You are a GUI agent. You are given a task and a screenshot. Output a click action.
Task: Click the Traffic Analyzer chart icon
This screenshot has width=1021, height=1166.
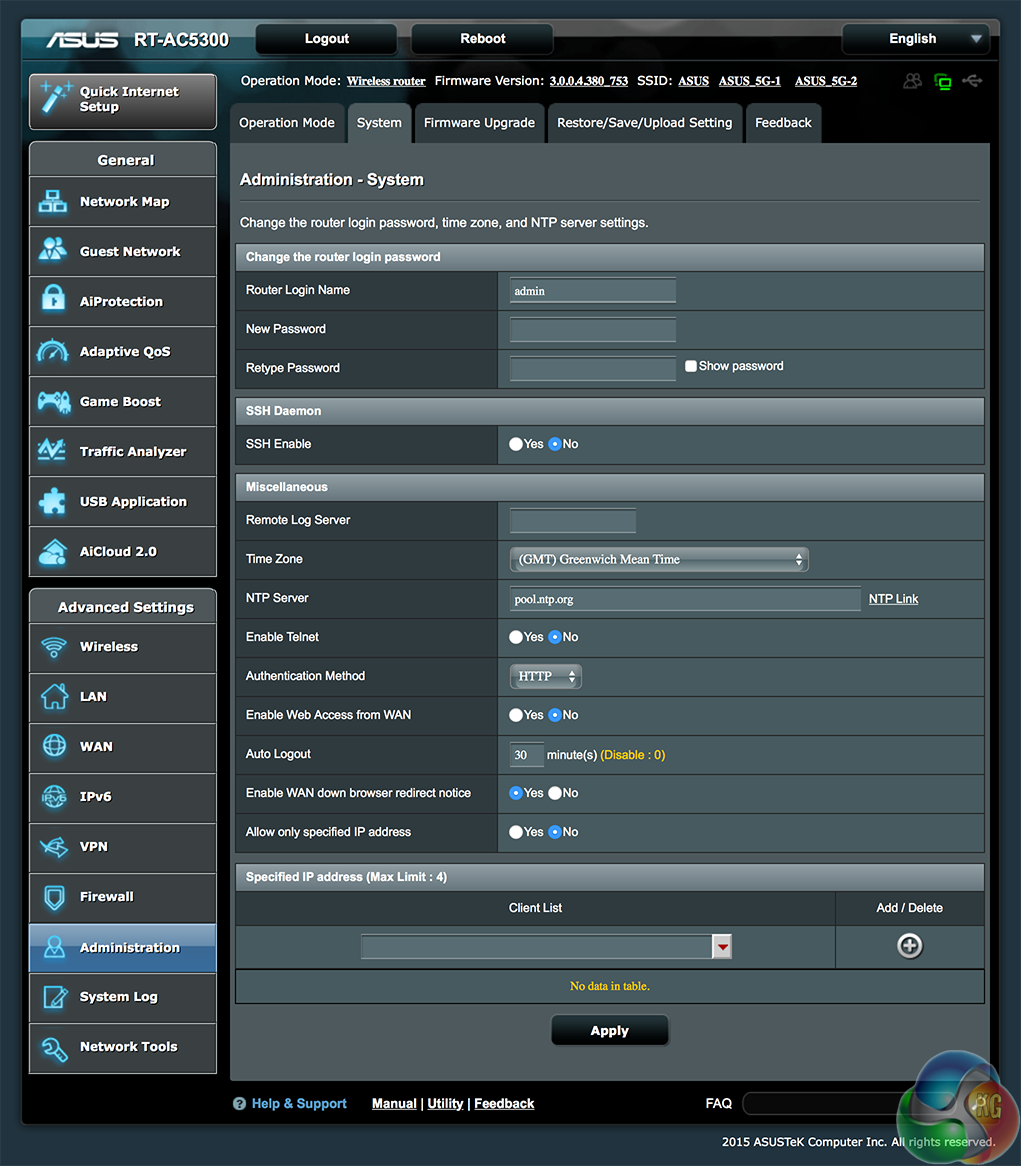[x=52, y=450]
